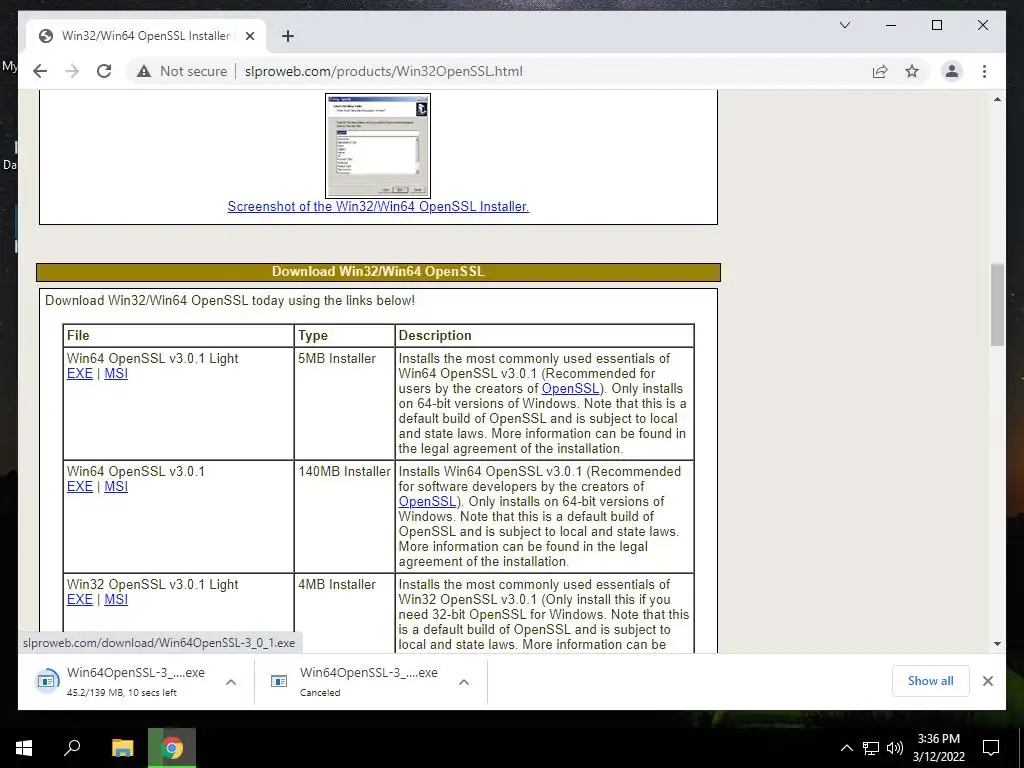Image resolution: width=1024 pixels, height=768 pixels.
Task: Show all downloads
Action: point(931,681)
